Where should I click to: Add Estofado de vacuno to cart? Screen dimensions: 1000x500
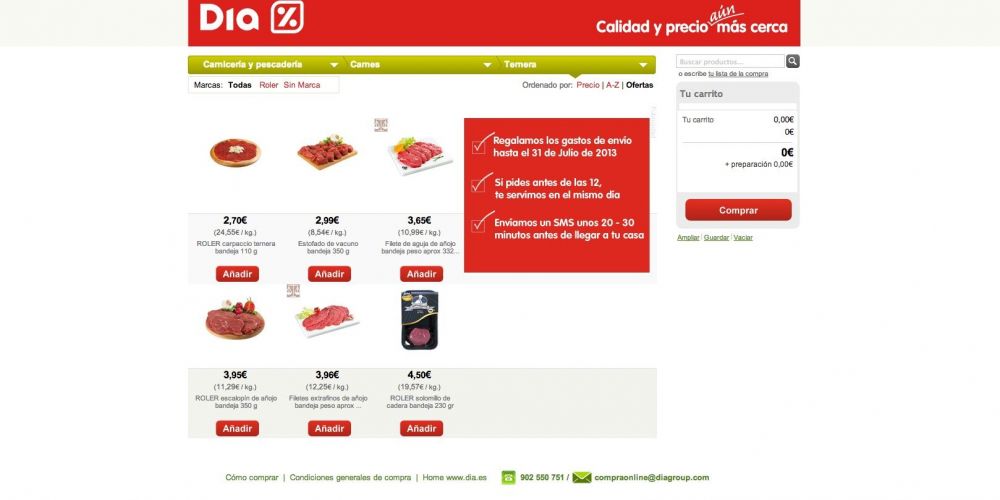click(x=329, y=274)
